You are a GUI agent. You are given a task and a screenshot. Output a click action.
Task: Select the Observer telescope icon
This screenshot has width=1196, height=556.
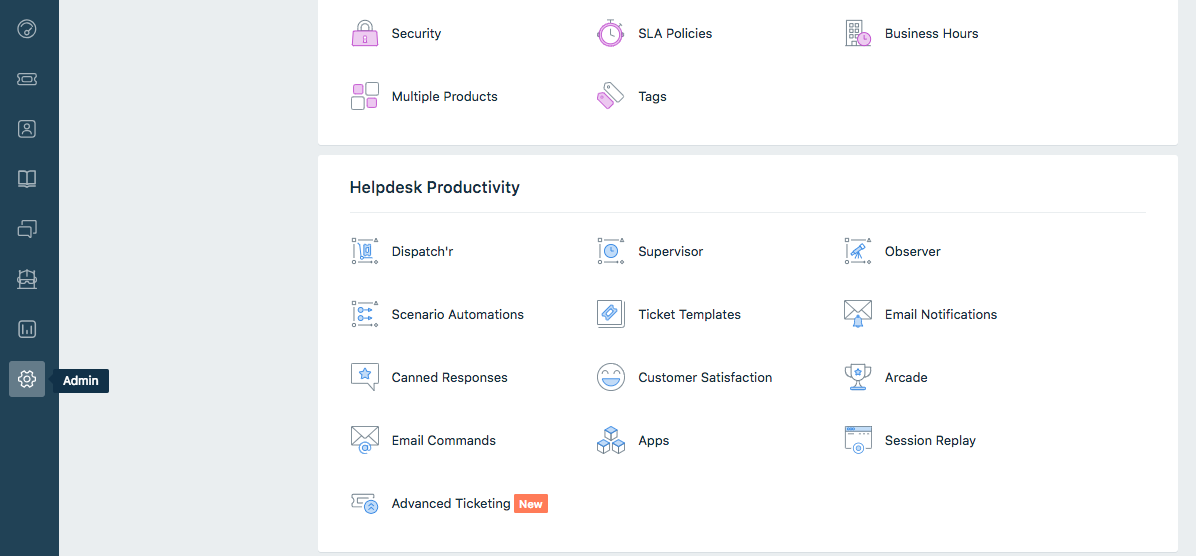pos(857,251)
